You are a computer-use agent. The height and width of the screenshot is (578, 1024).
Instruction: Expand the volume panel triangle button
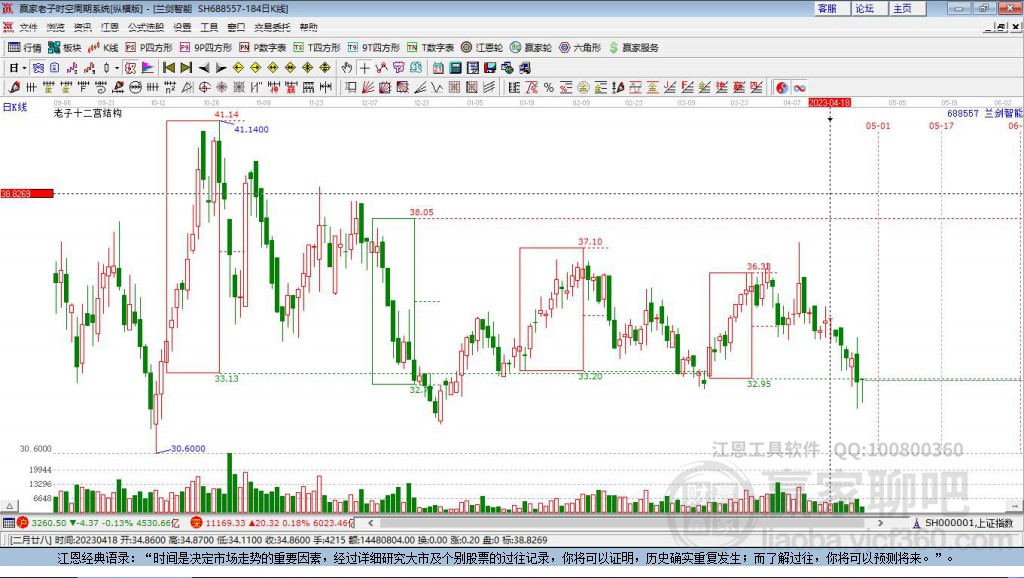[9, 506]
